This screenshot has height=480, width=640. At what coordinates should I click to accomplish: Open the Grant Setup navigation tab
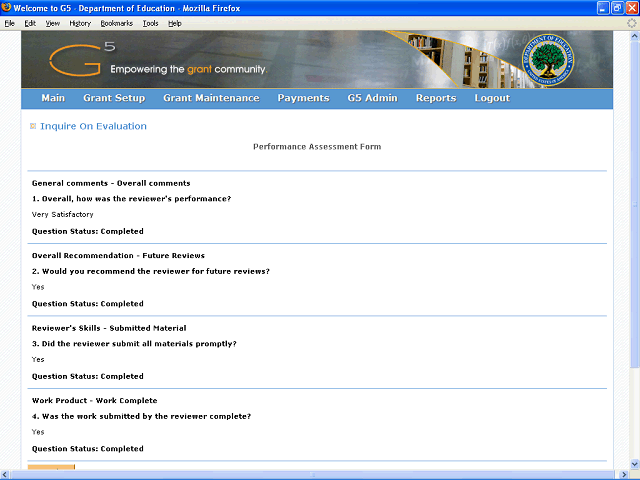pos(114,98)
